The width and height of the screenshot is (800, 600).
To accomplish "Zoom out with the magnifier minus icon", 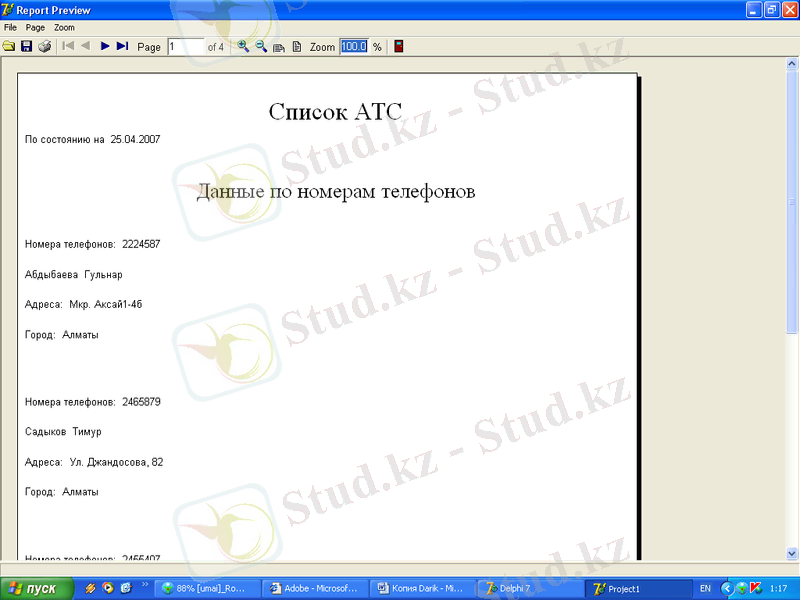I will 261,46.
